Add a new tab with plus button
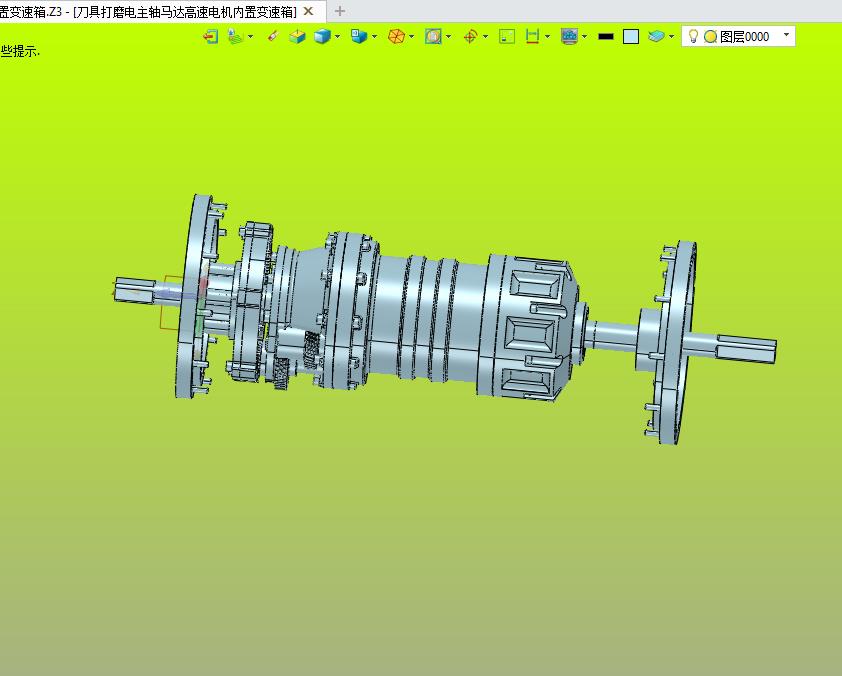 click(x=339, y=11)
